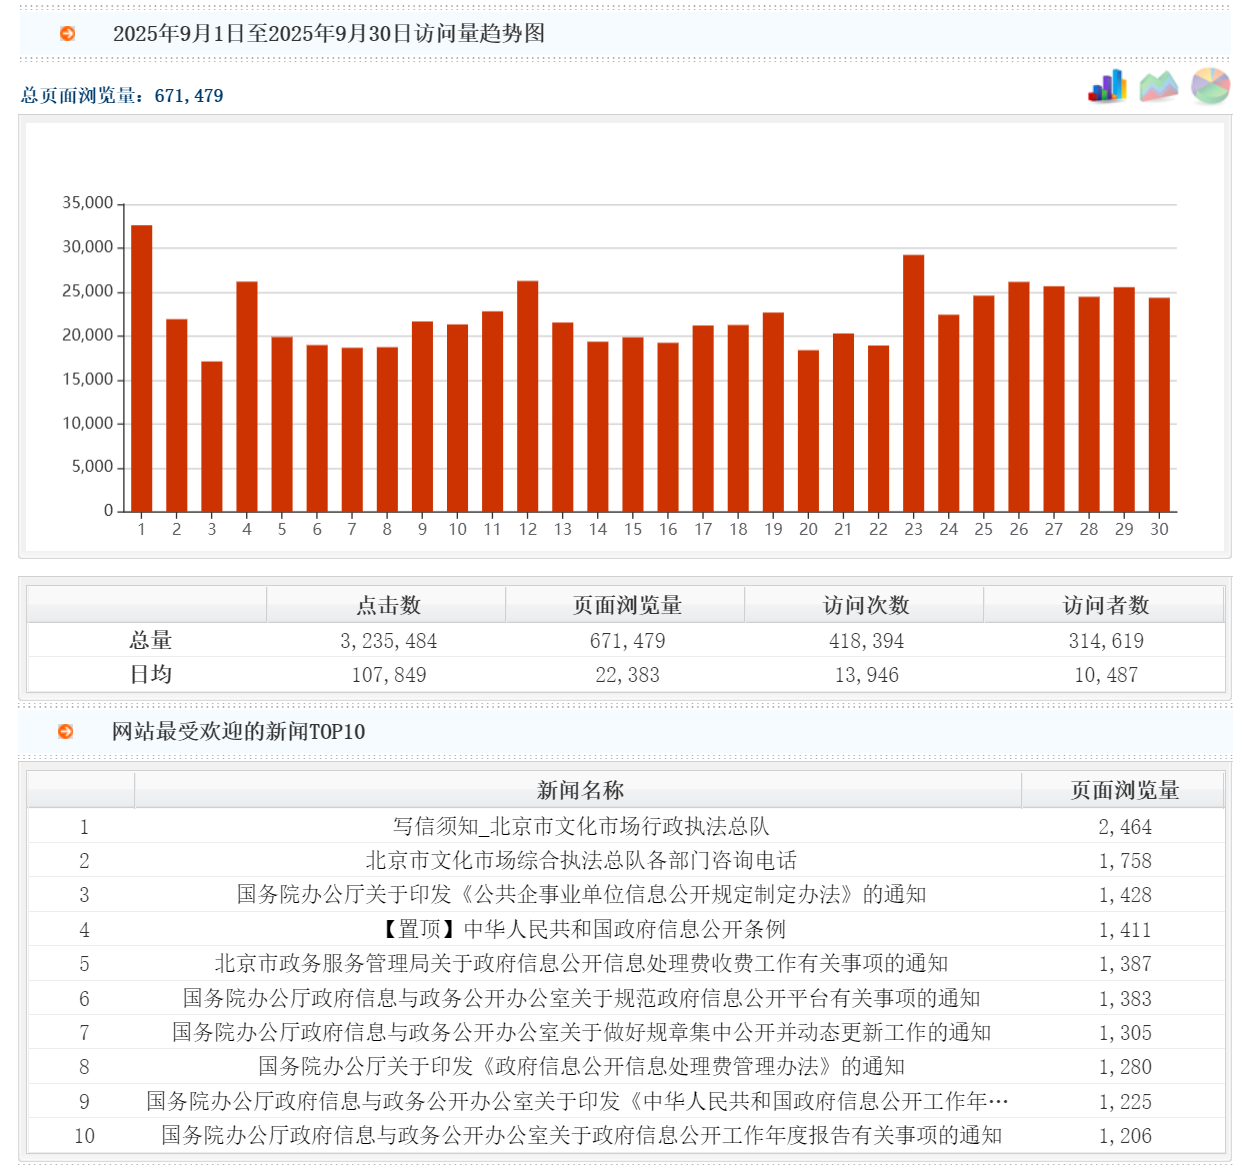Open news item 写信须知_北京市文化市场行政执法总队
The image size is (1248, 1167).
click(x=580, y=826)
